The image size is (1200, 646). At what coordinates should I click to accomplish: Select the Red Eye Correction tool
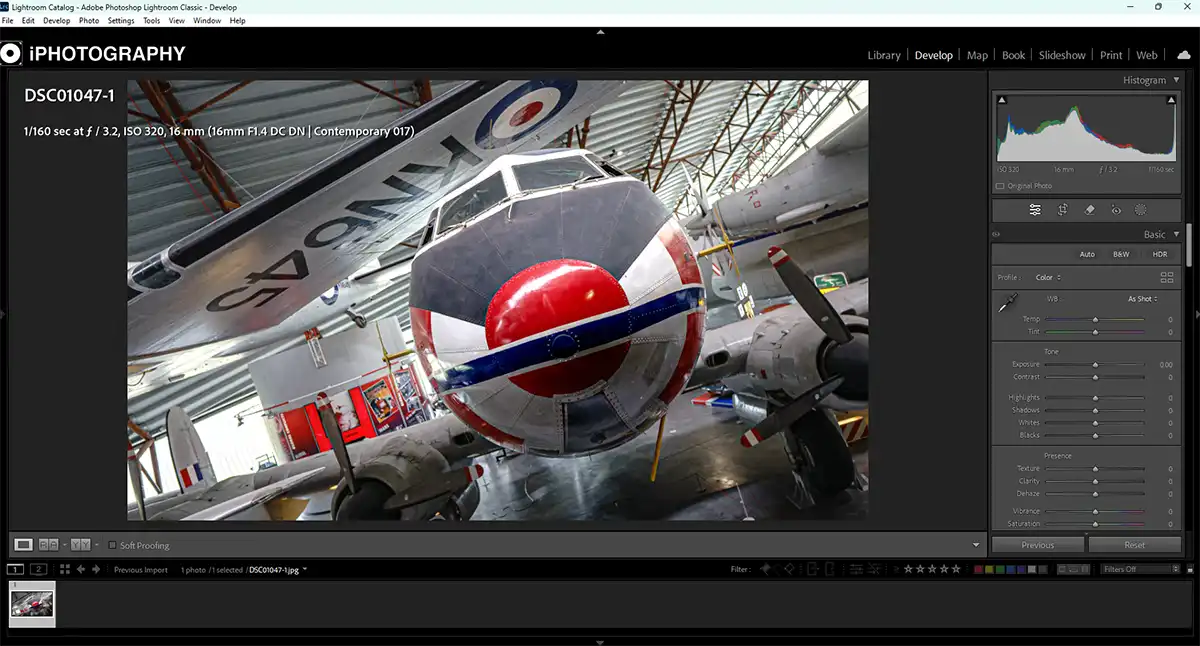[1115, 210]
